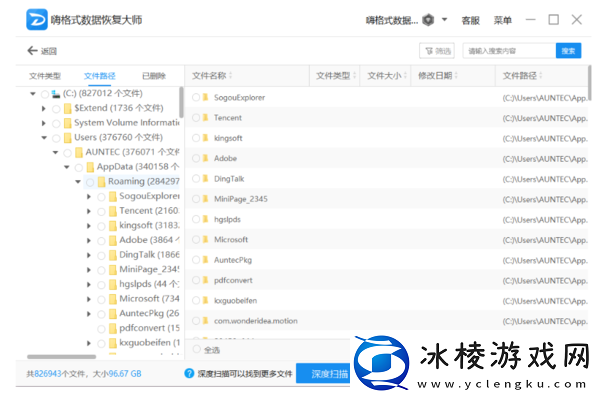The height and width of the screenshot is (396, 600).
Task: Switch to the 文件类型 tab
Action: click(x=45, y=76)
